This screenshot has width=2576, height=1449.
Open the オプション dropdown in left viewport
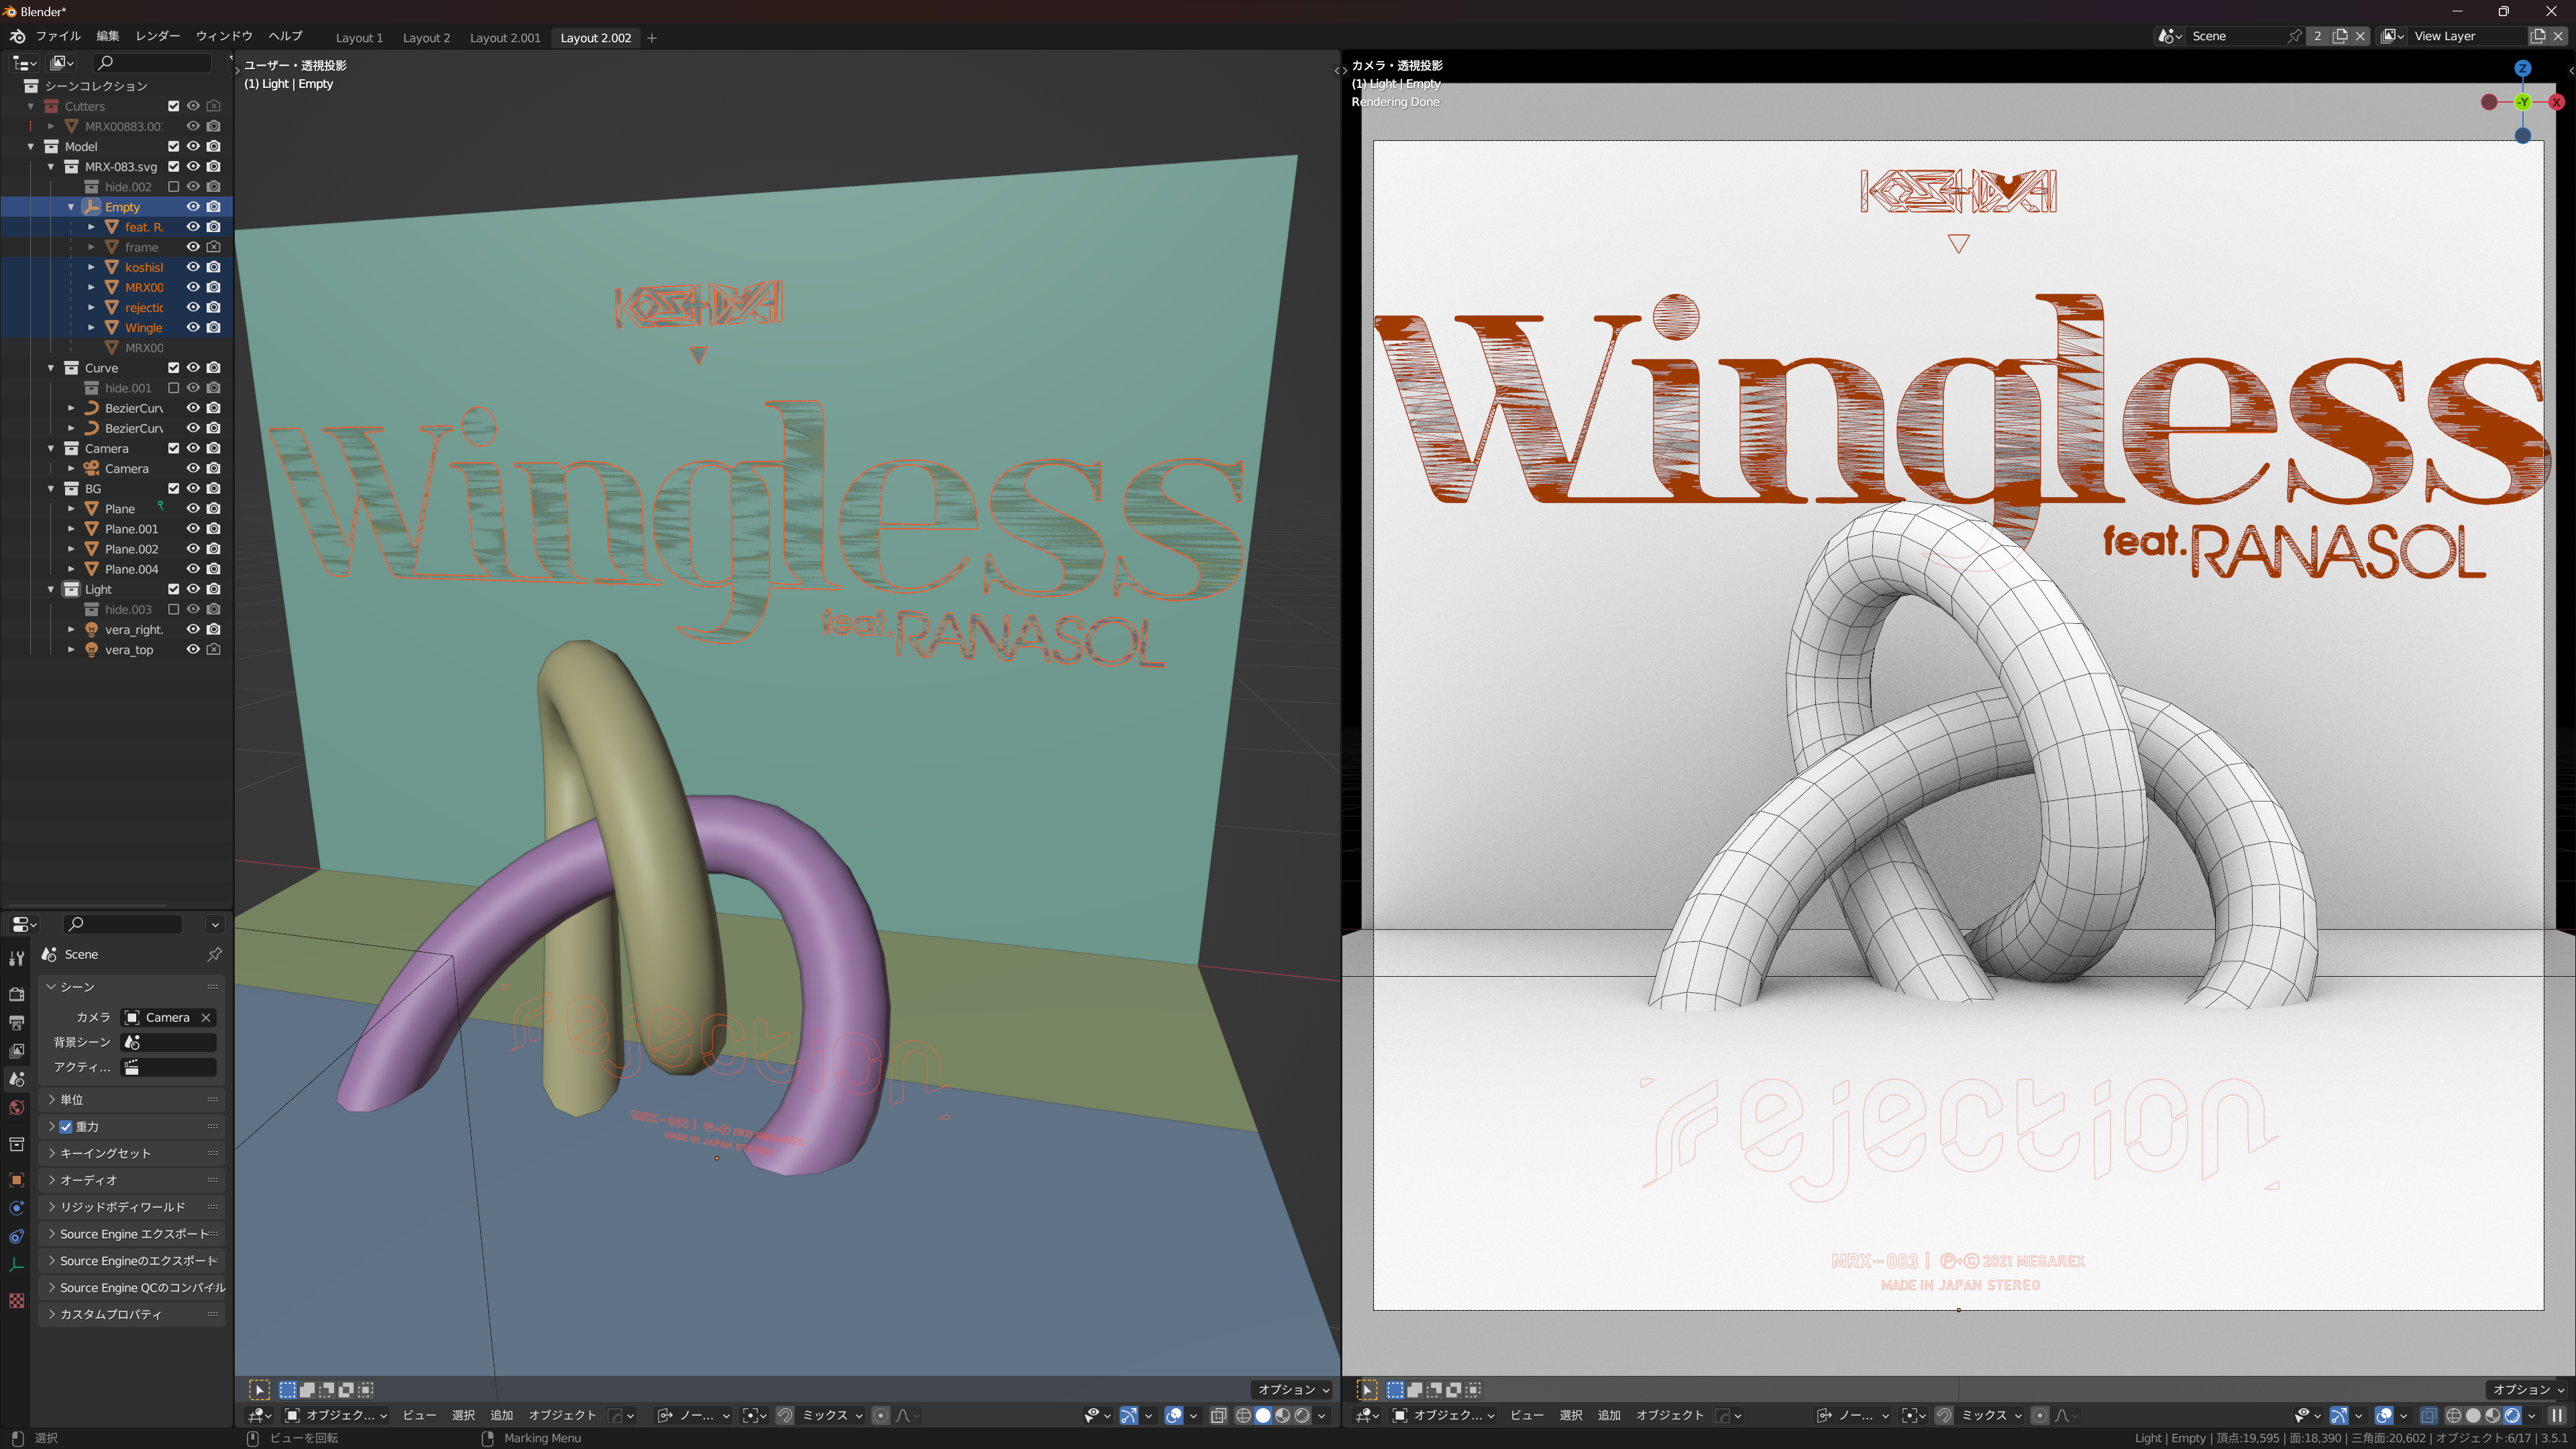tap(1293, 1390)
